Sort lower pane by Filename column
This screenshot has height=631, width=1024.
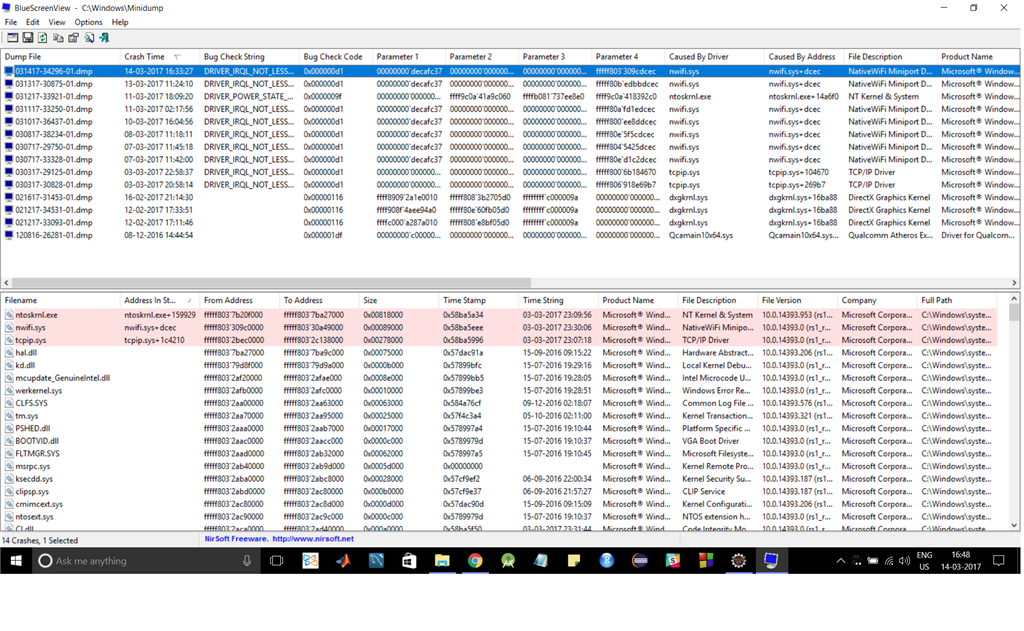(x=61, y=300)
